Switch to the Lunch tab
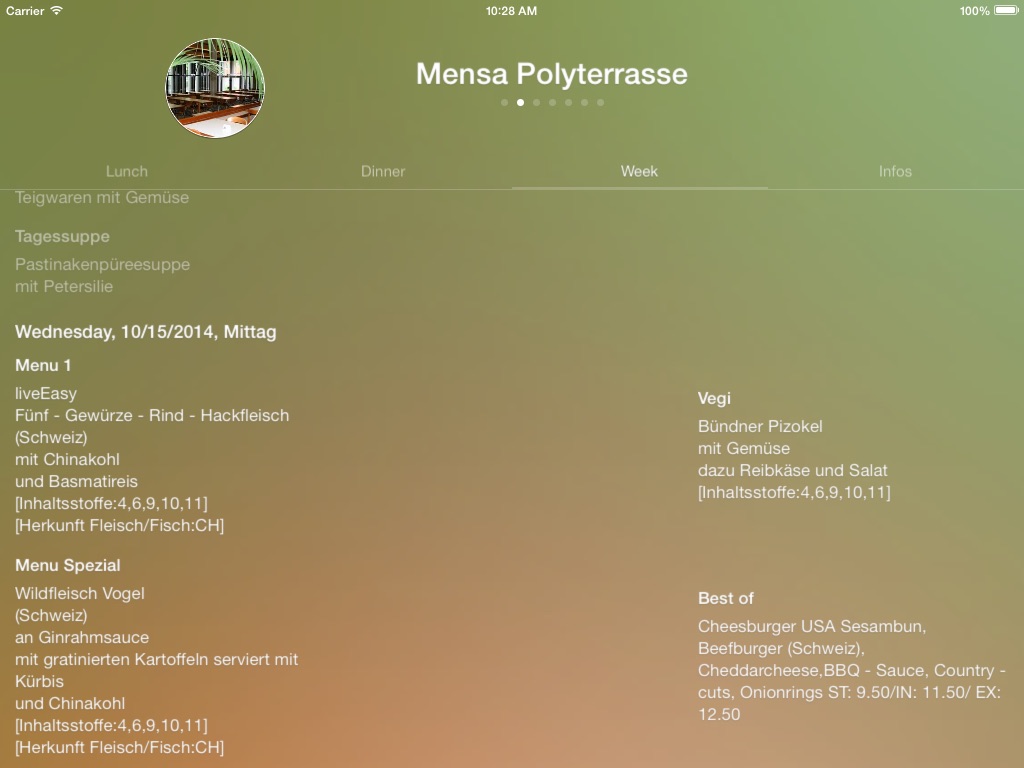Image resolution: width=1024 pixels, height=768 pixels. click(127, 171)
